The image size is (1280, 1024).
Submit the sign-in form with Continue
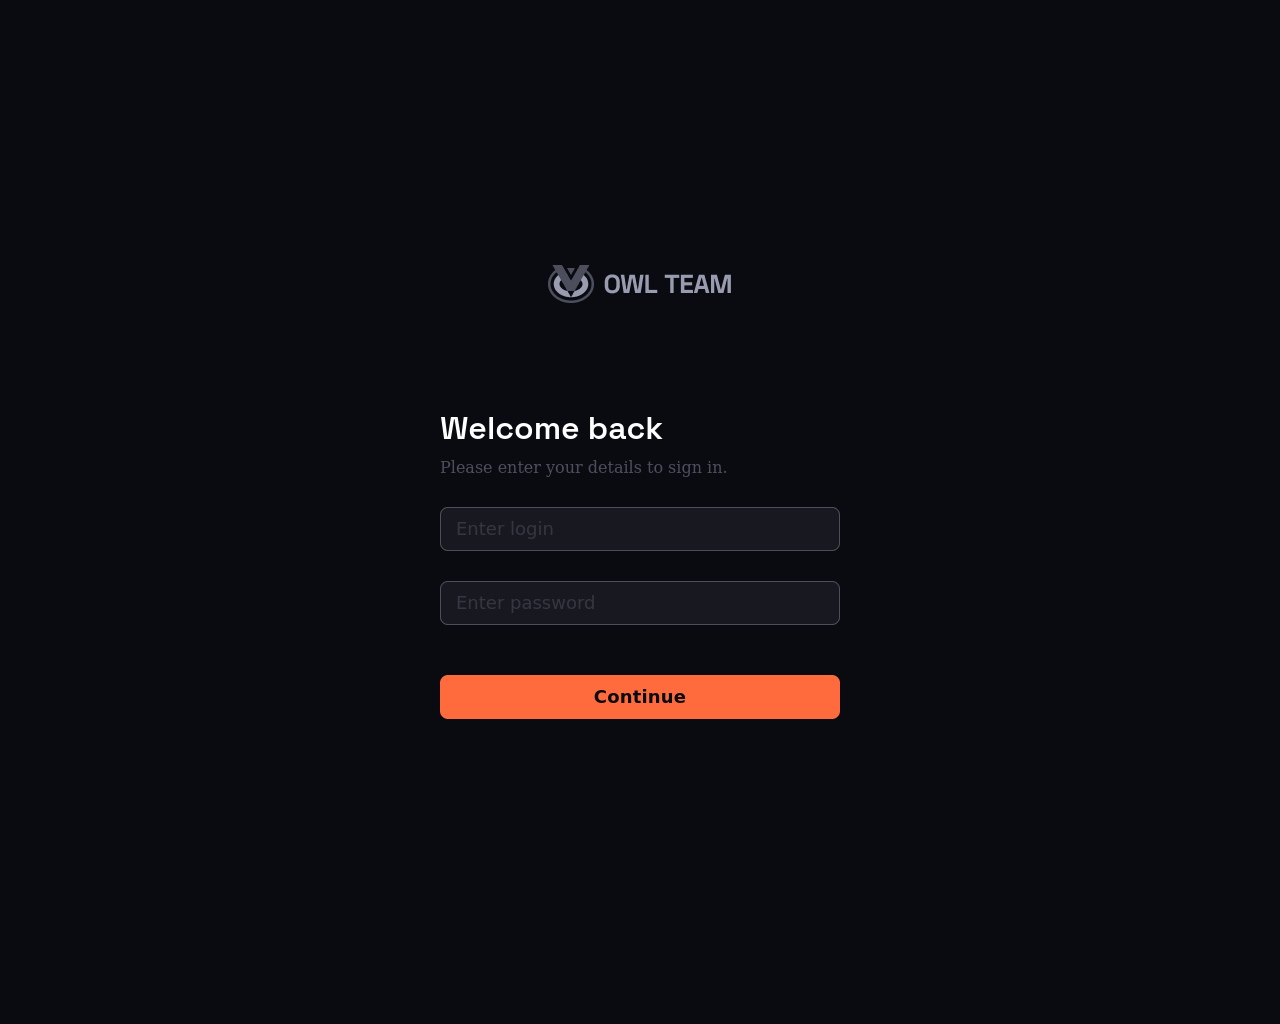[640, 697]
